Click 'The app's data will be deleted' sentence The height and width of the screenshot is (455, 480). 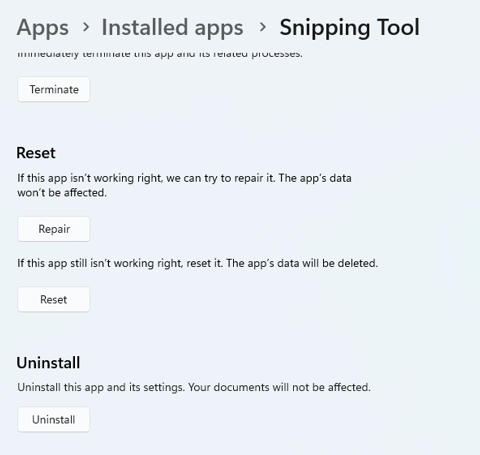tap(302, 263)
